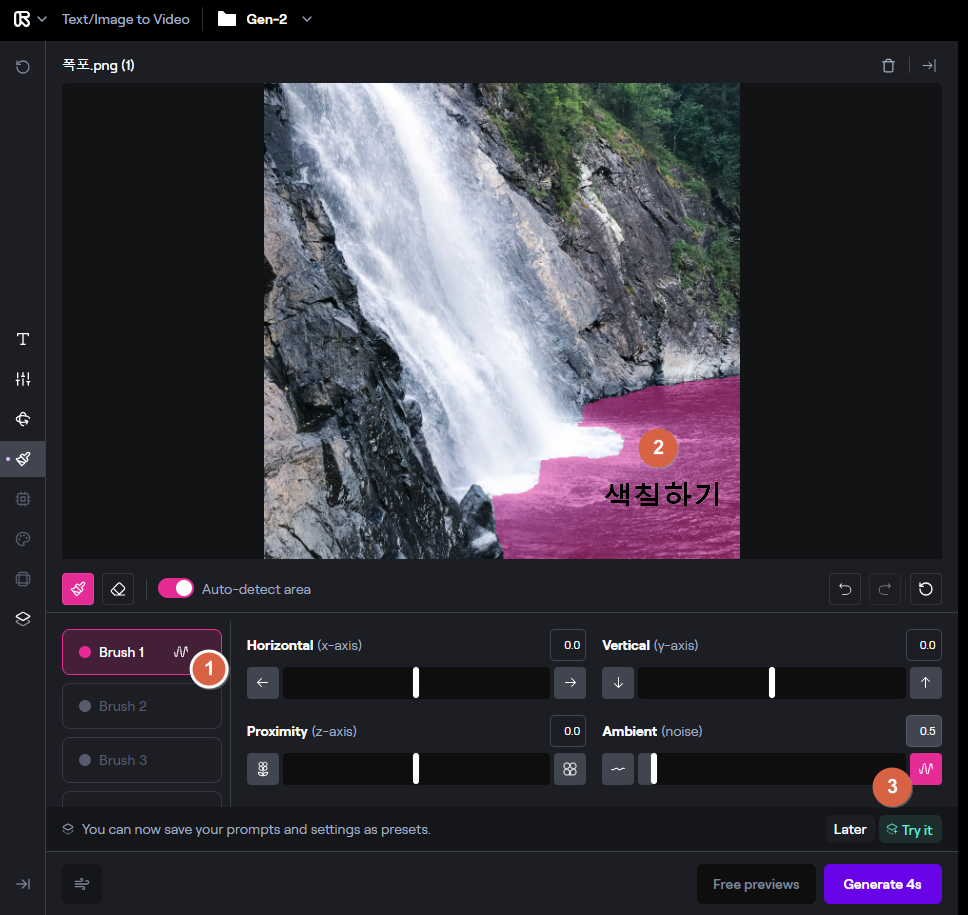Click the Ambient value field 0.5
This screenshot has height=915, width=968.
[x=924, y=731]
